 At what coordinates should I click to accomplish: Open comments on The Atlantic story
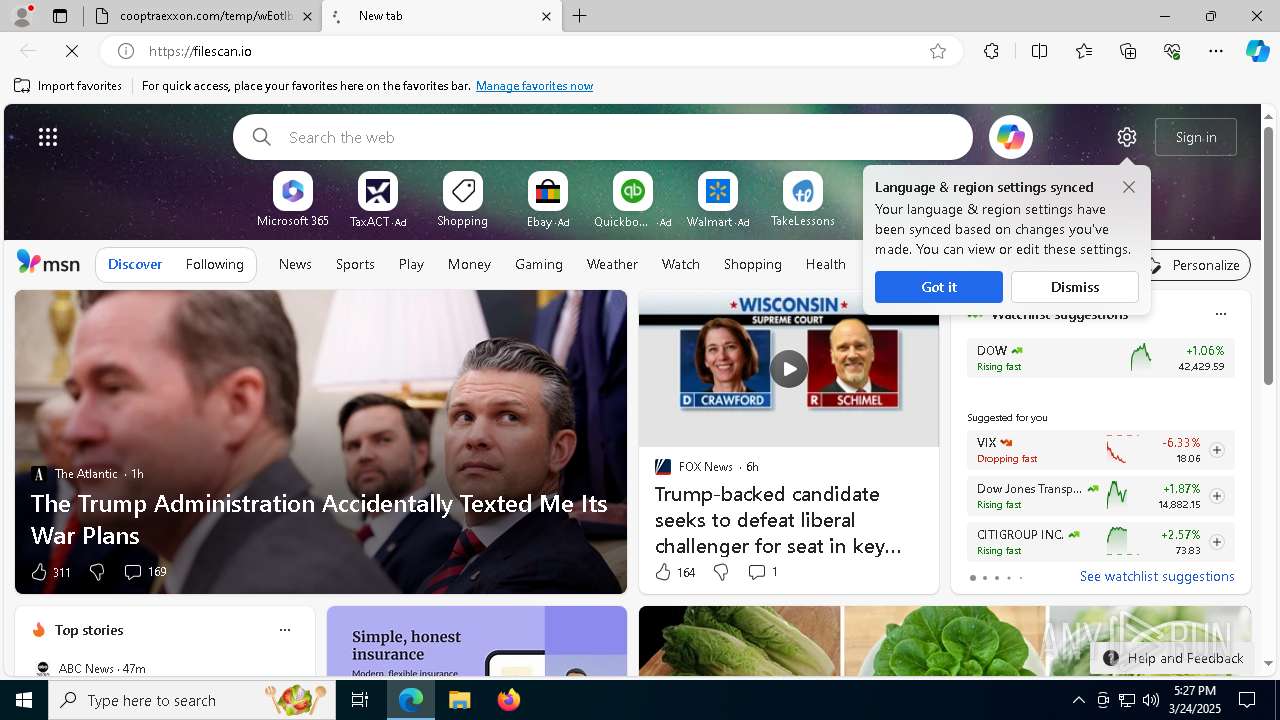click(145, 572)
